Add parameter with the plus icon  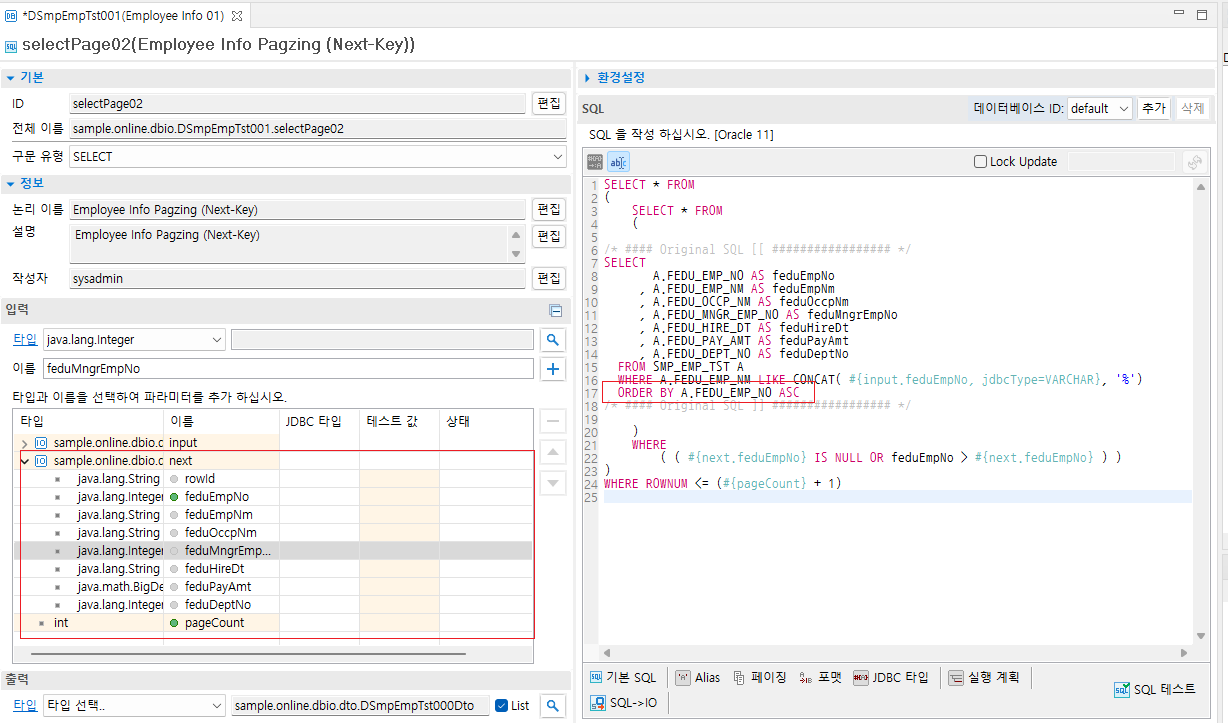pos(552,369)
